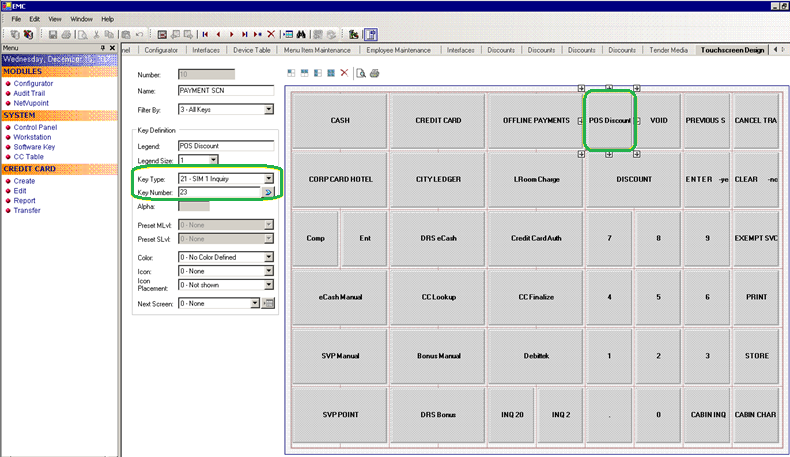Open the File menu

16,19
